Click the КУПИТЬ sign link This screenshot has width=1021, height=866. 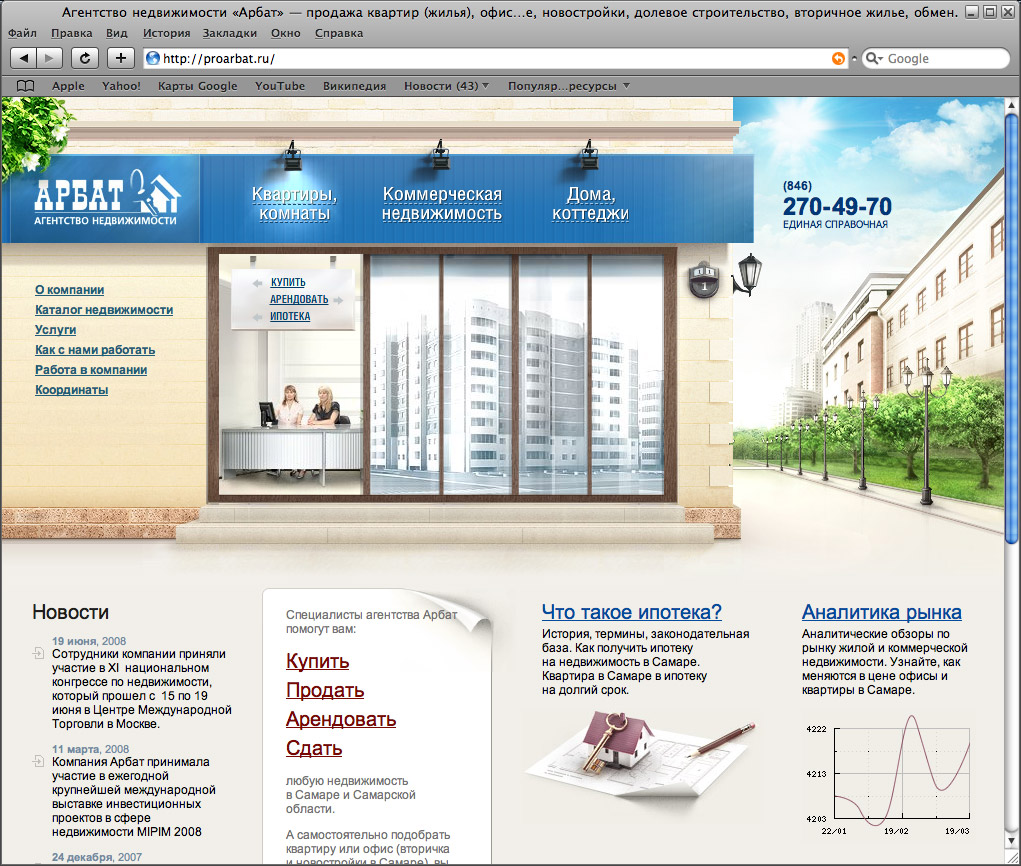point(288,282)
